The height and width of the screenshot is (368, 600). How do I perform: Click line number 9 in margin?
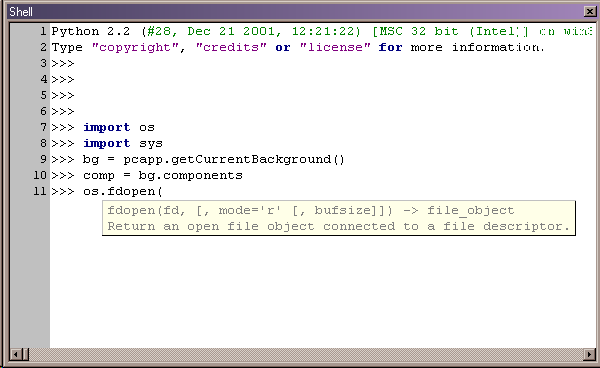(x=44, y=160)
